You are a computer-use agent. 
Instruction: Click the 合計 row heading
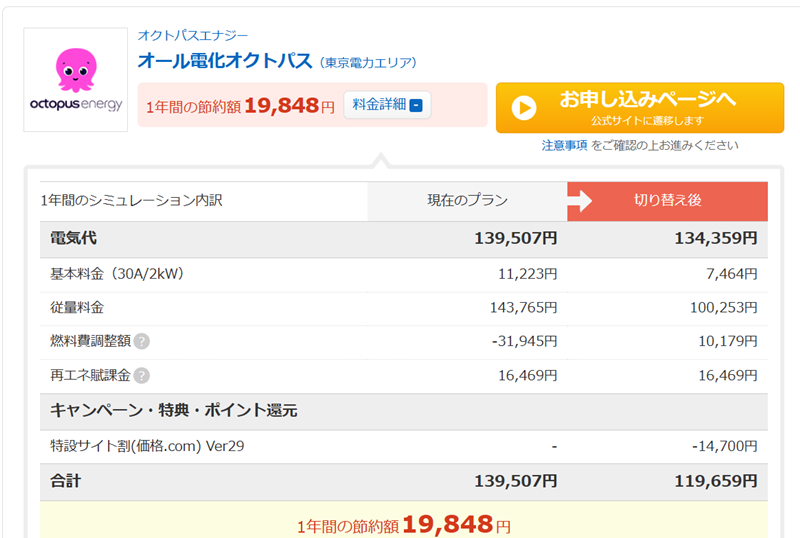(x=65, y=481)
